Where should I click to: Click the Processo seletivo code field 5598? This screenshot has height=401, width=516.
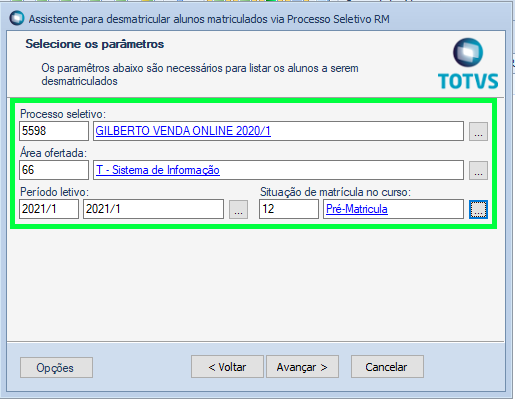point(54,131)
